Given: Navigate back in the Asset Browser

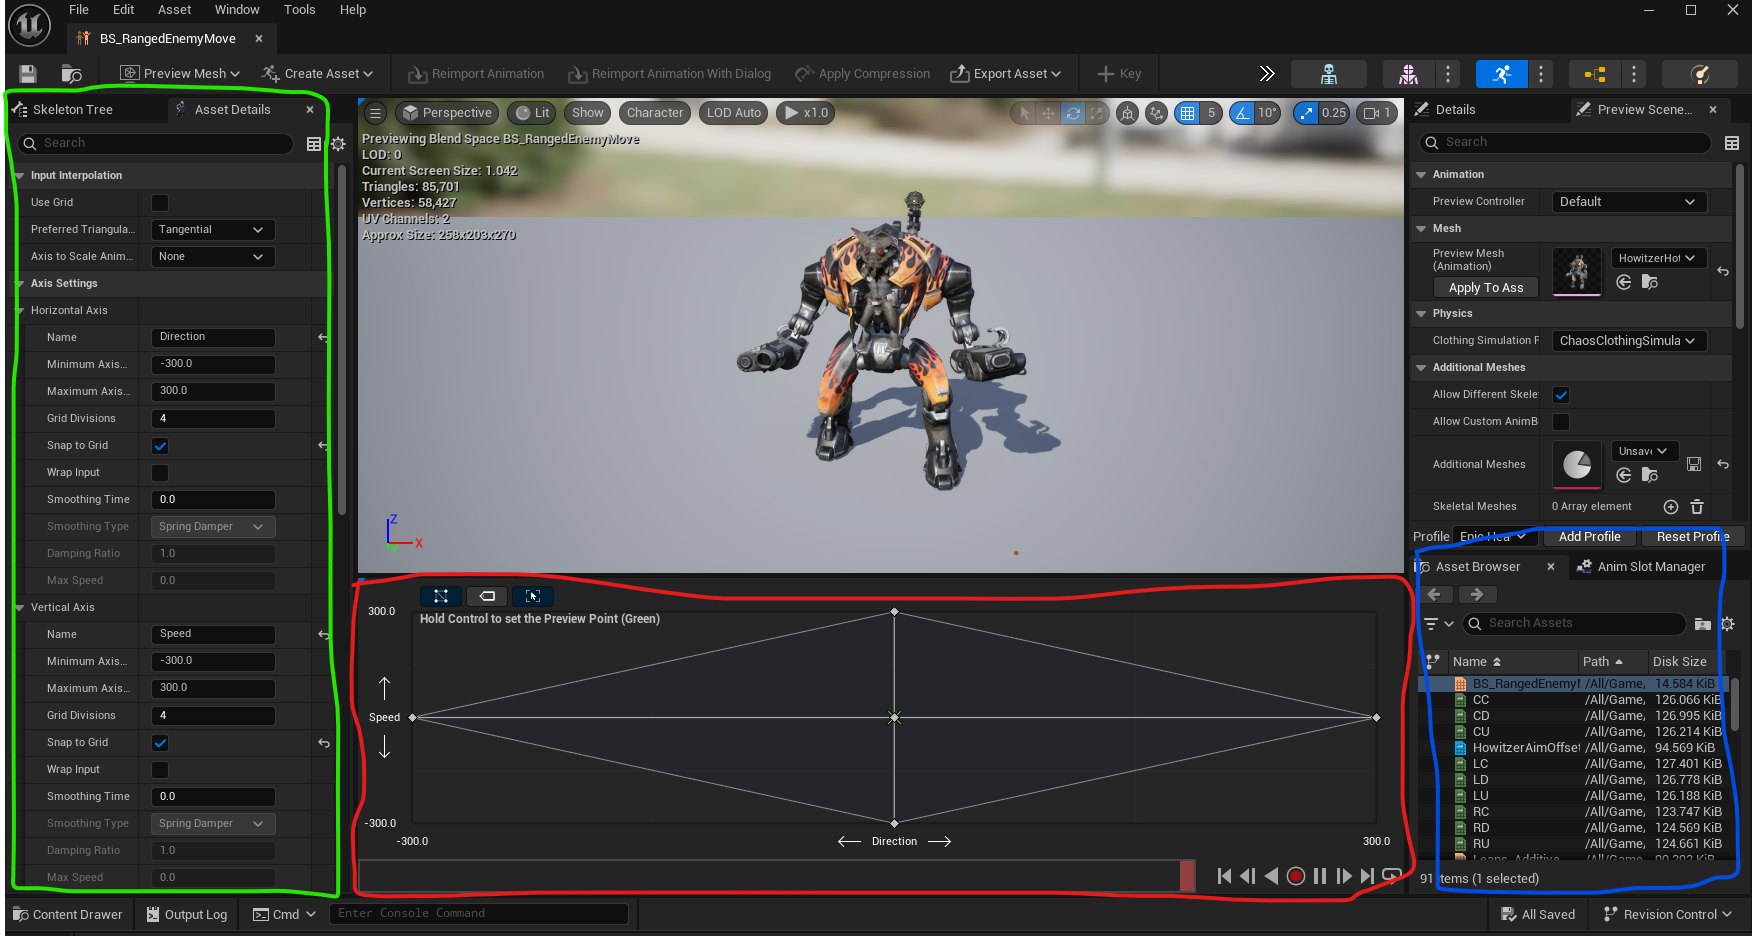Looking at the screenshot, I should [x=1434, y=595].
